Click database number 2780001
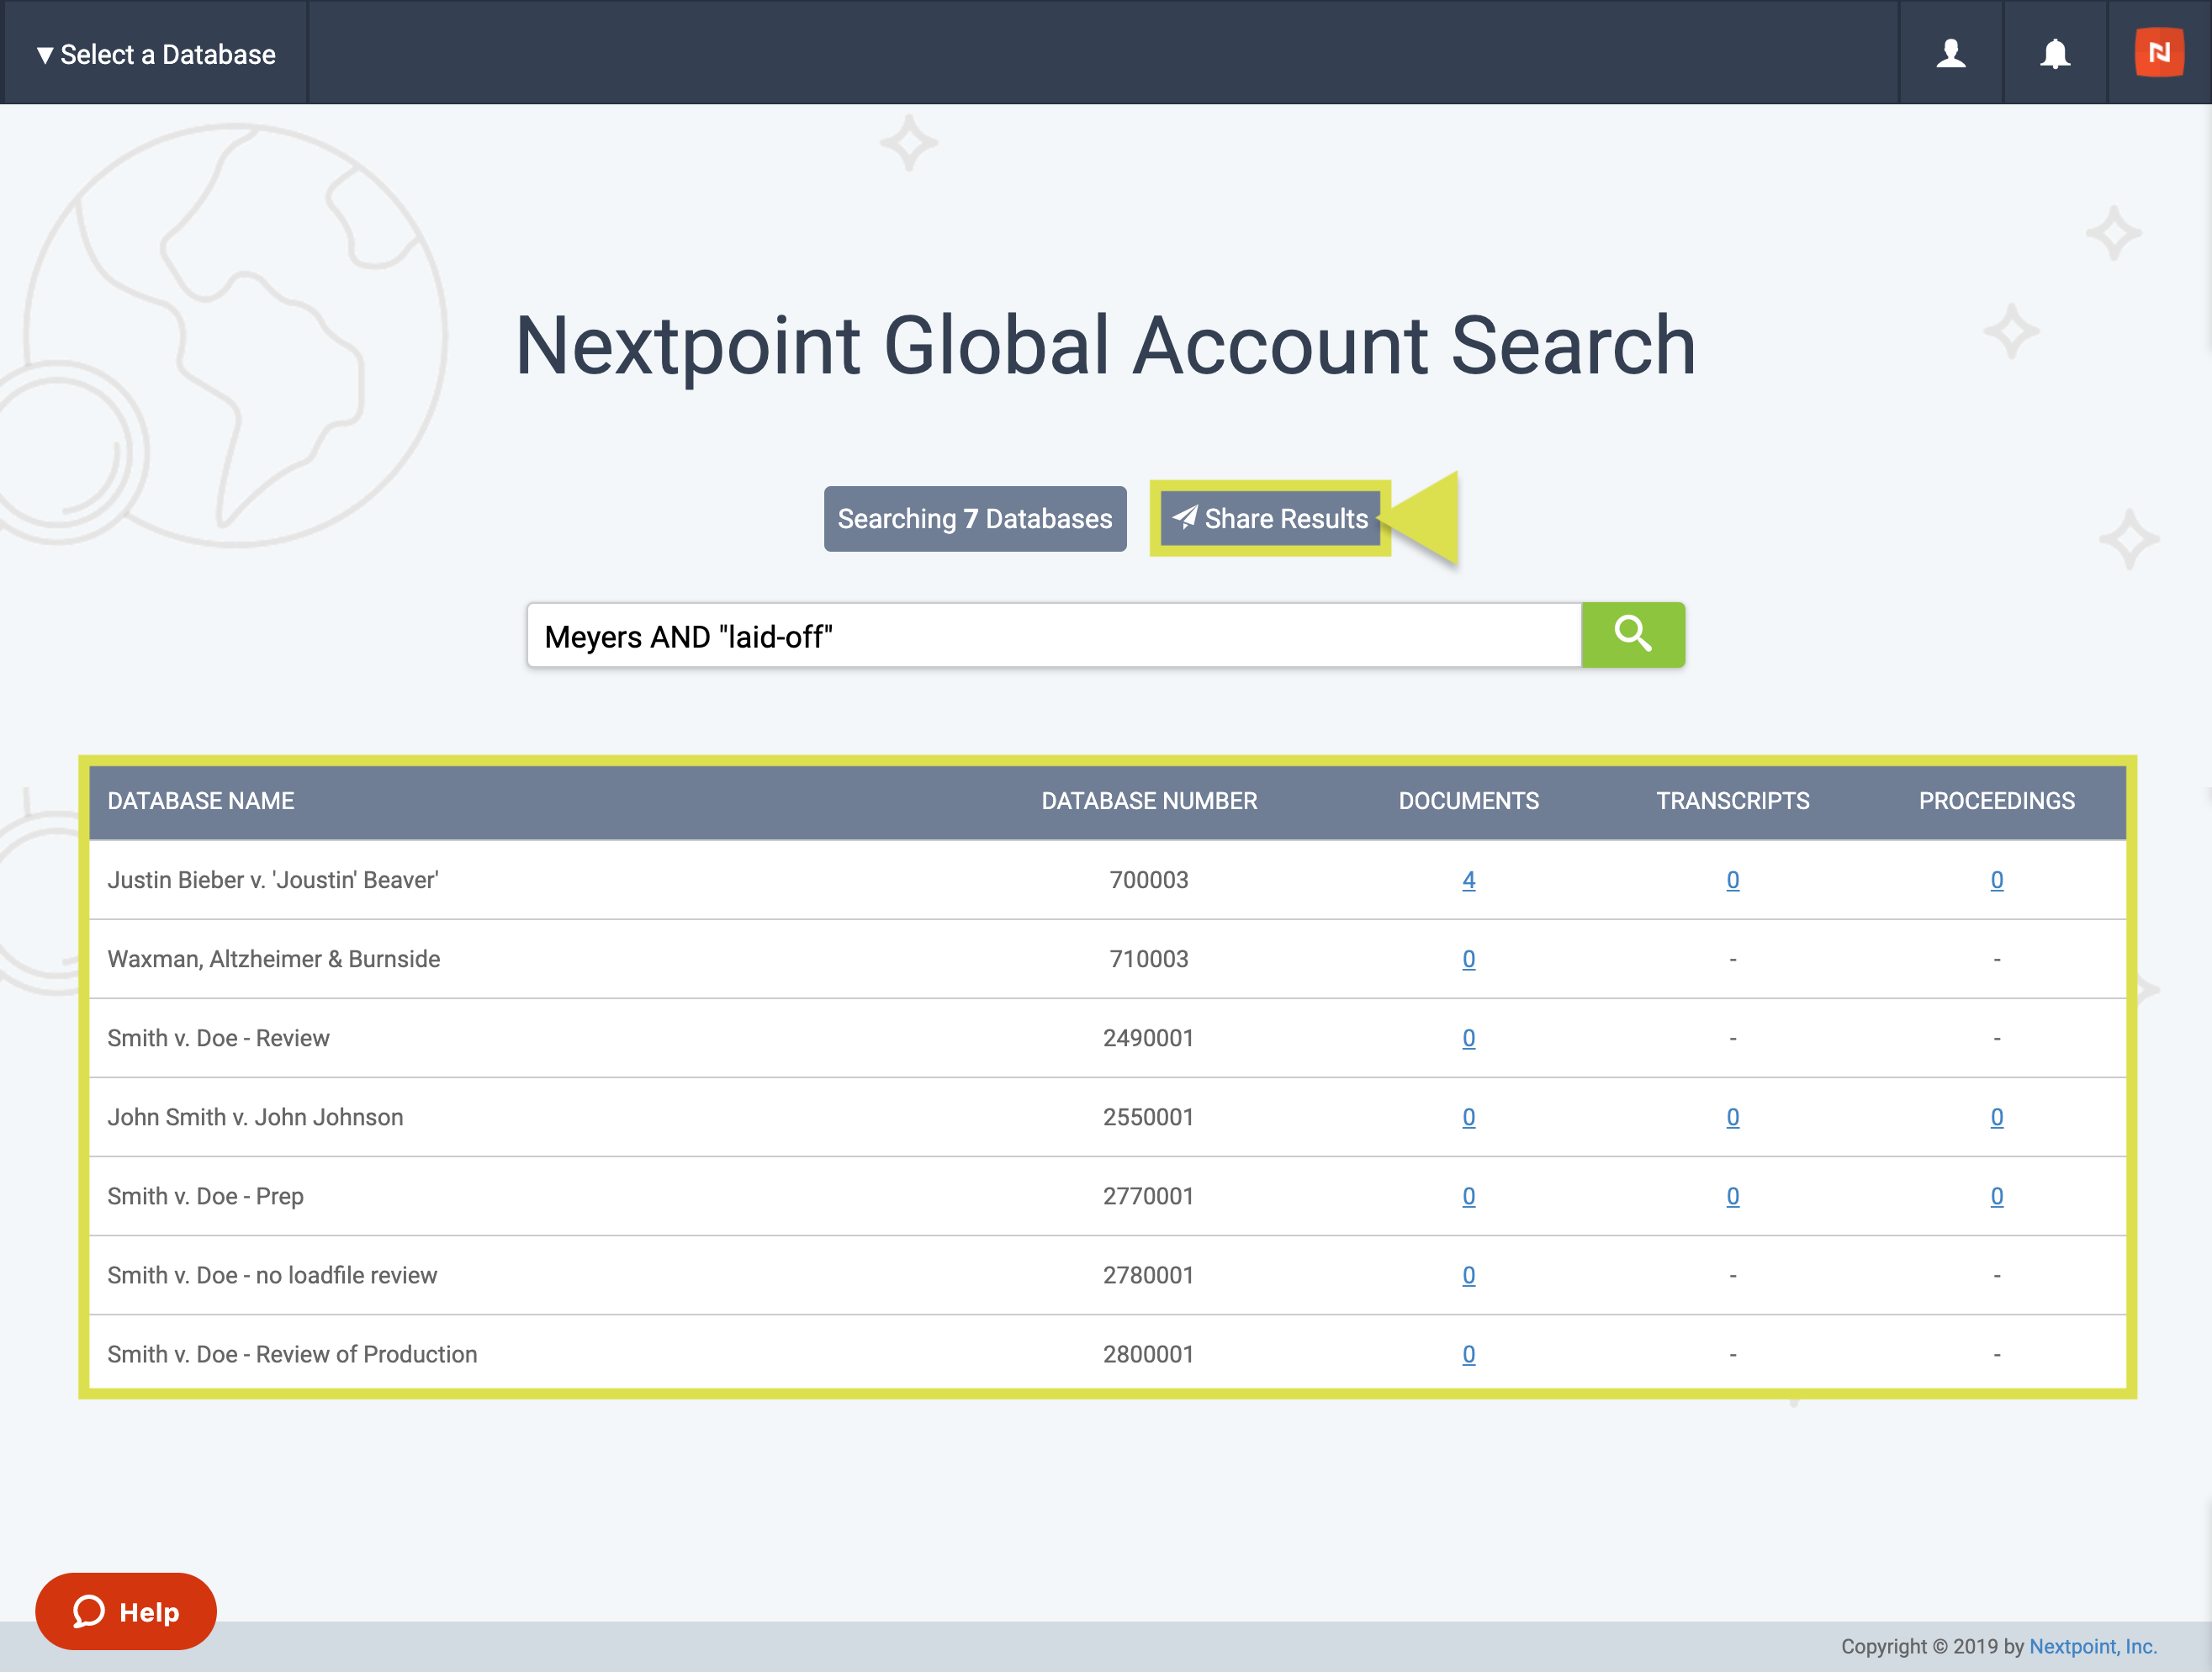The height and width of the screenshot is (1672, 2212). [x=1149, y=1275]
